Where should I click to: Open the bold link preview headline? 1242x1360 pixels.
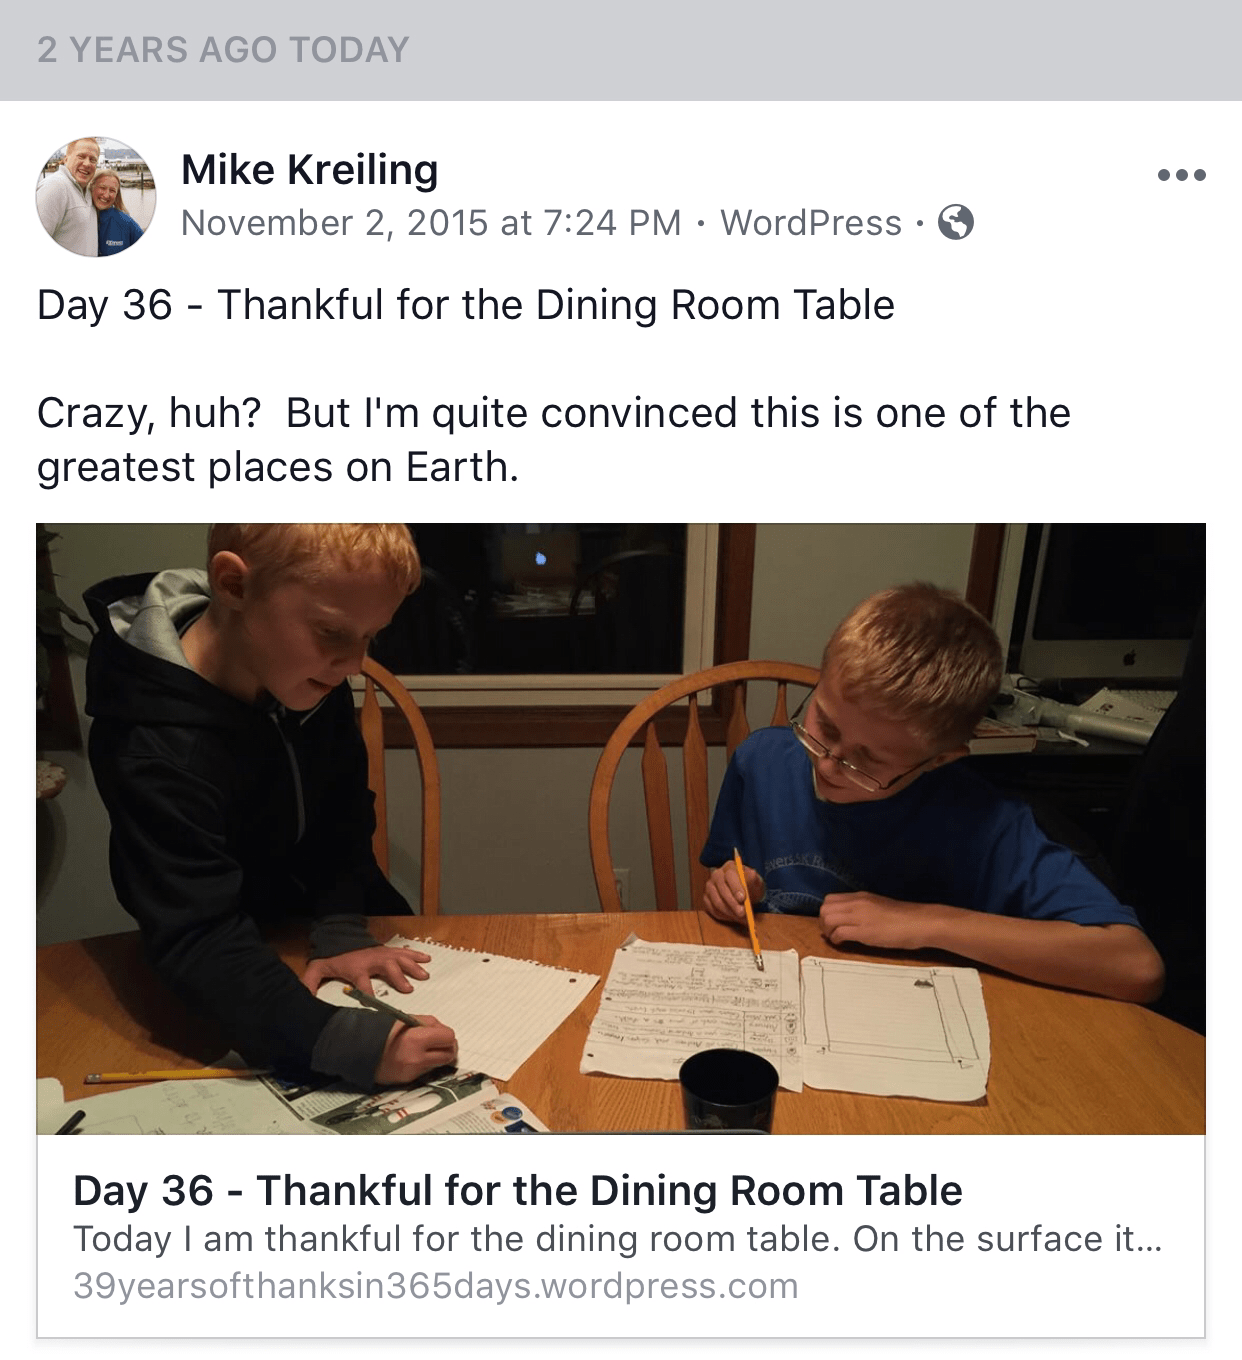tap(517, 1190)
